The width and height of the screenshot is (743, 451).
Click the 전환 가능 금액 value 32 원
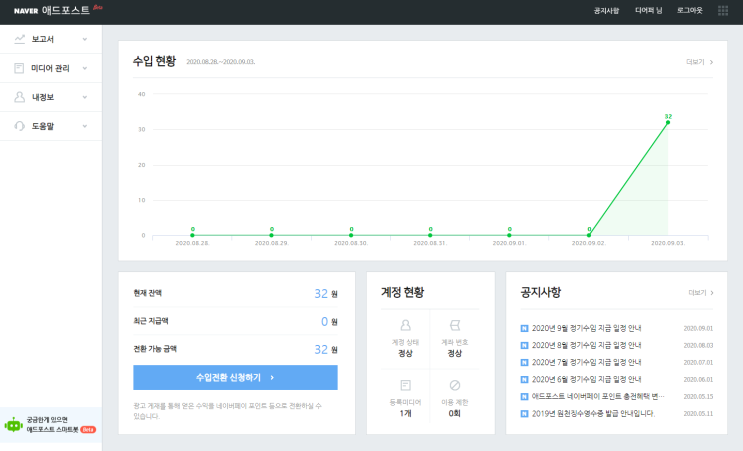pyautogui.click(x=326, y=350)
